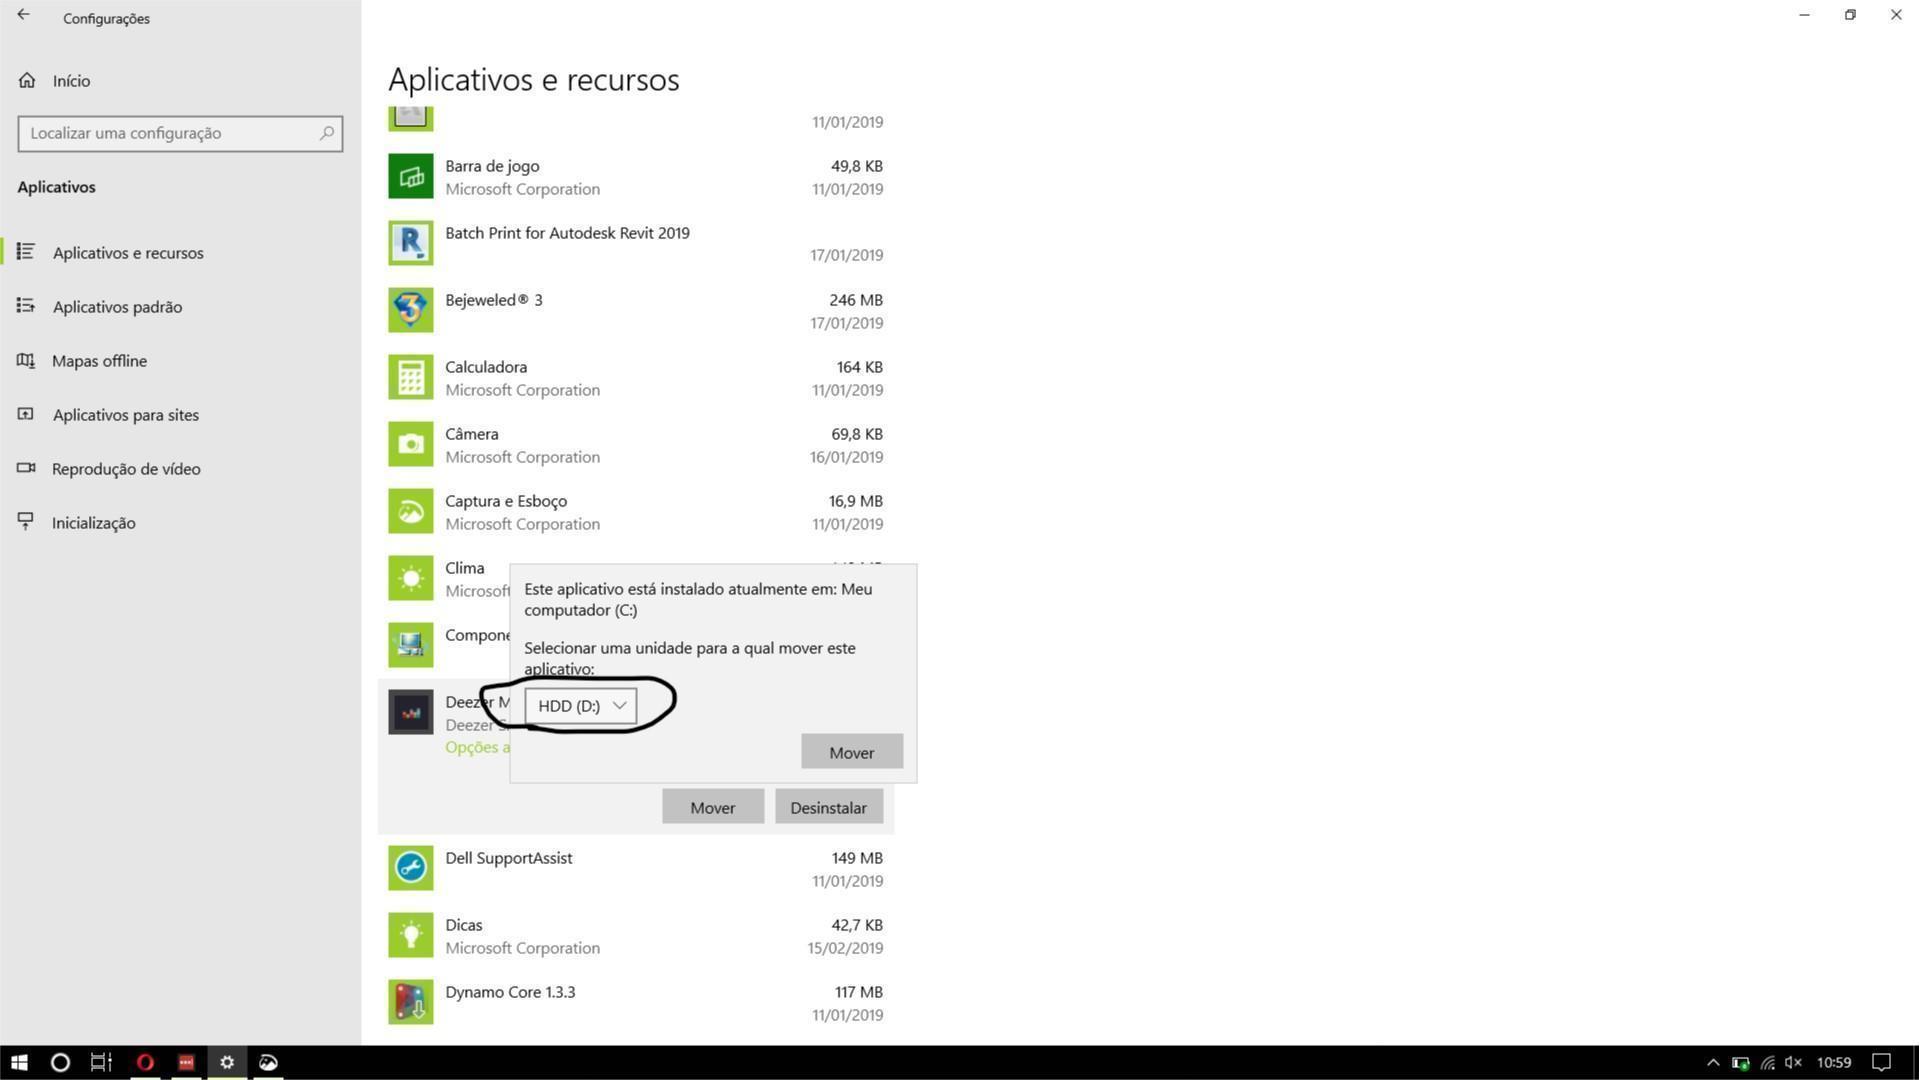Select the Bejeweled® 3 entry name
This screenshot has height=1080, width=1919.
tap(494, 300)
